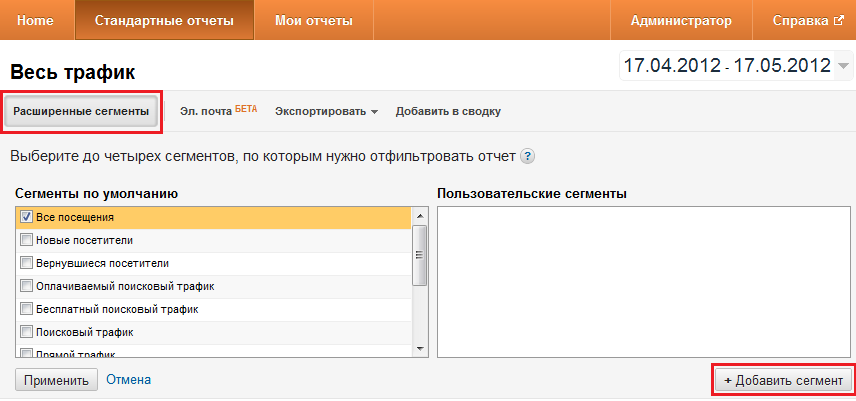Enable Бесплатный поисковый трафик checkbox

point(26,309)
